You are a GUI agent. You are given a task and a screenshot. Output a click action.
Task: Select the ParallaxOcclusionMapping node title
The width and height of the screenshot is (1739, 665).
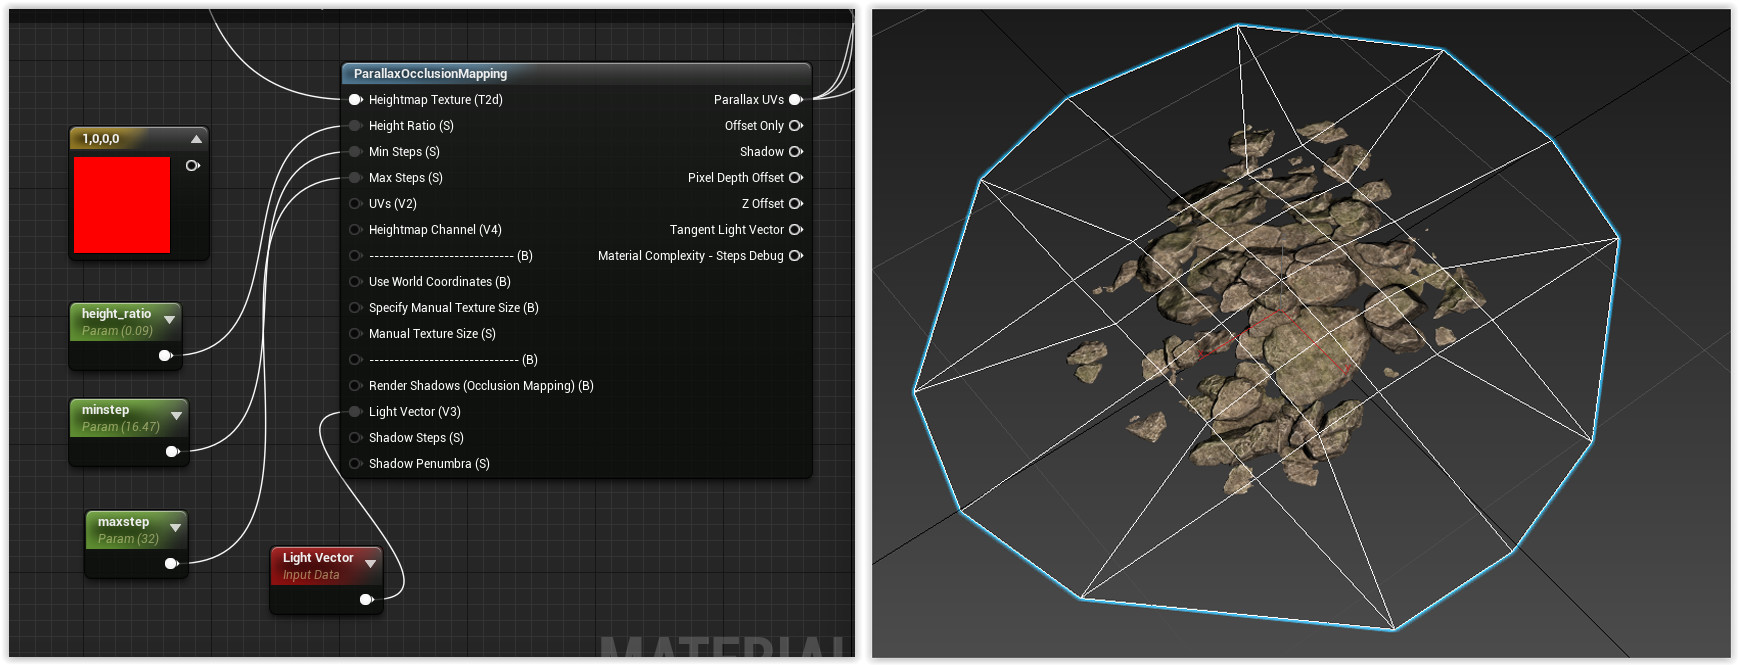click(430, 74)
